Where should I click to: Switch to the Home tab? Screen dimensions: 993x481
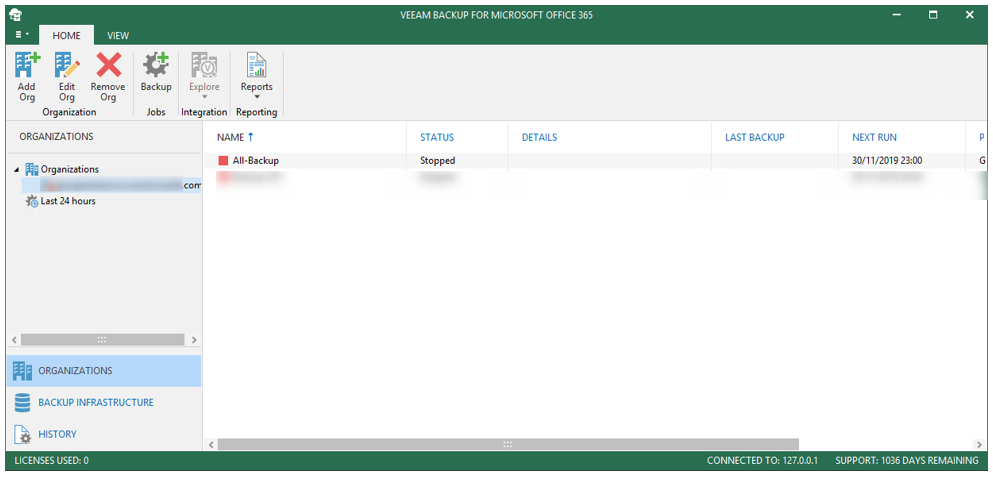click(66, 36)
